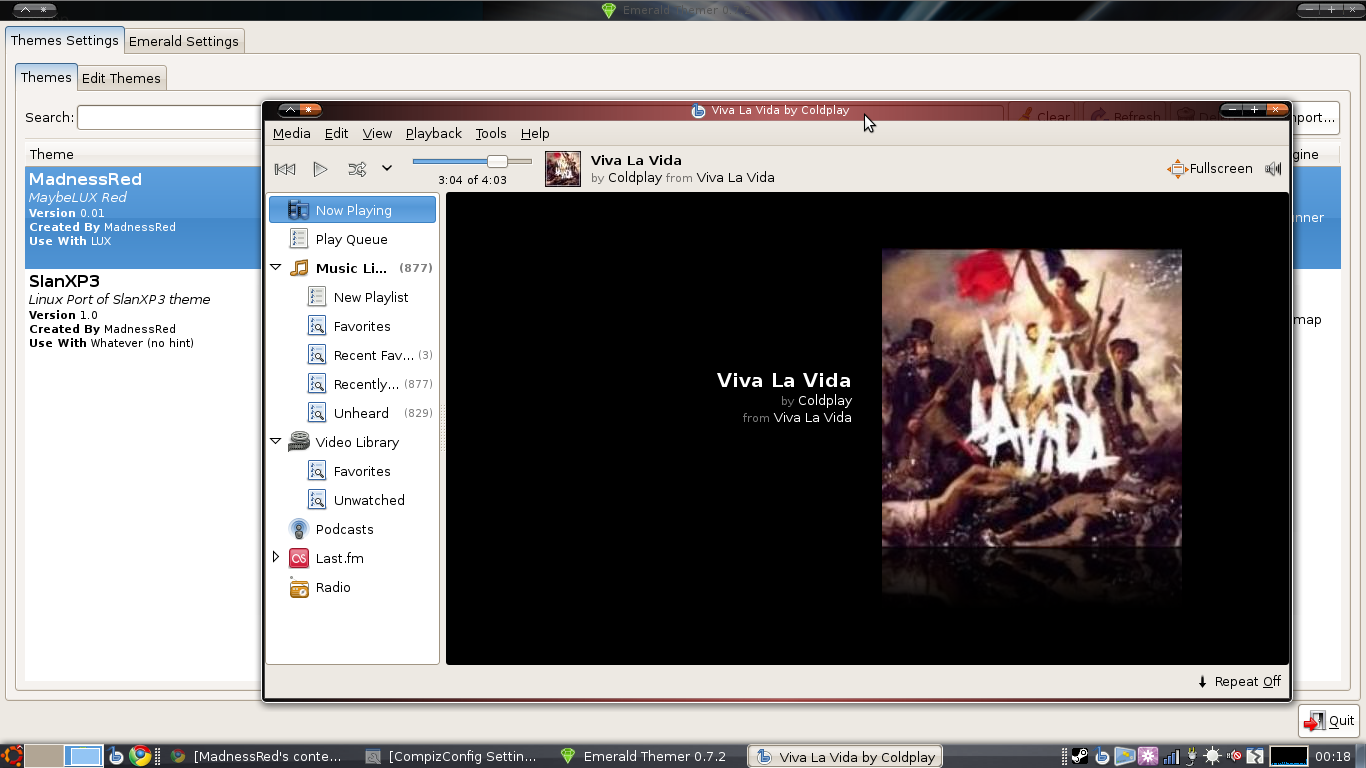This screenshot has height=768, width=1366.
Task: Open the Media menu
Action: pos(292,133)
